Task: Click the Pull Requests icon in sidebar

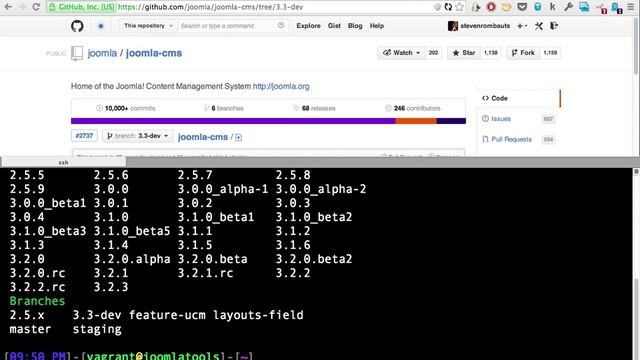Action: pos(485,139)
